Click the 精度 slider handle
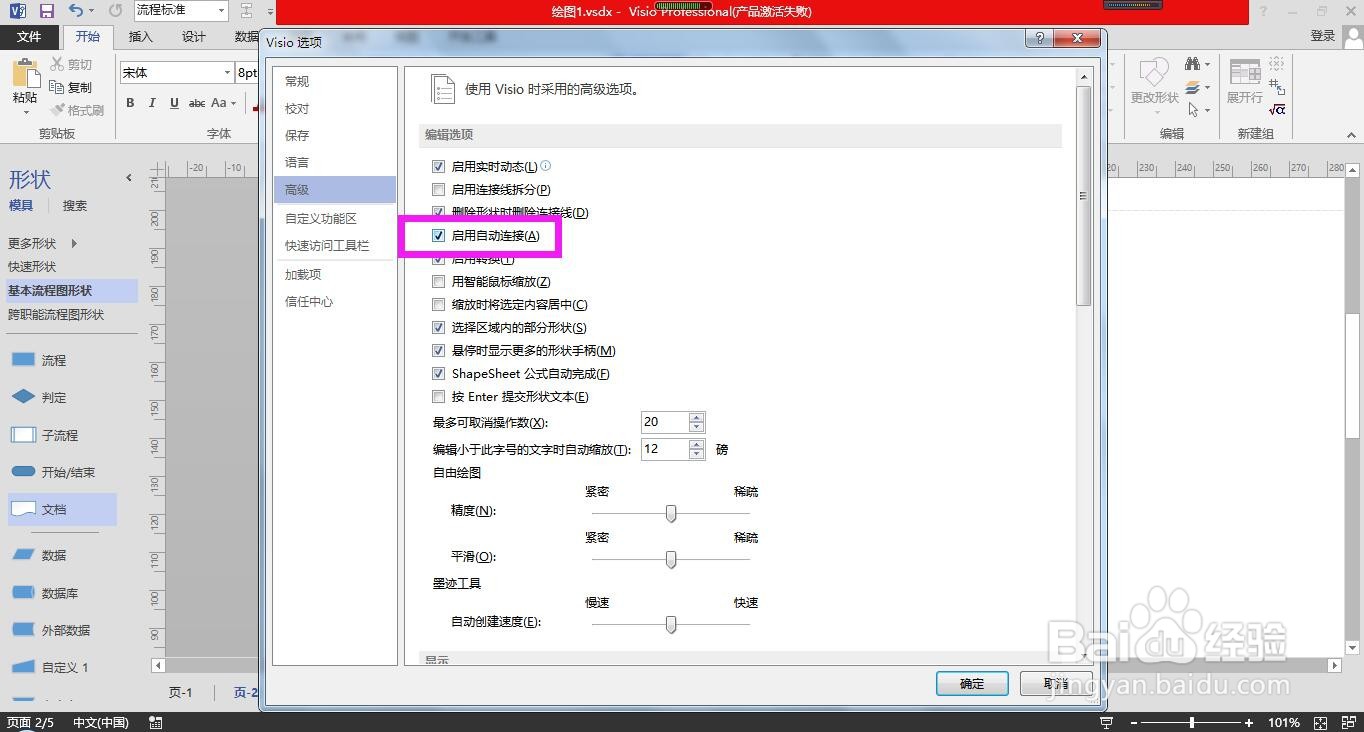 671,513
